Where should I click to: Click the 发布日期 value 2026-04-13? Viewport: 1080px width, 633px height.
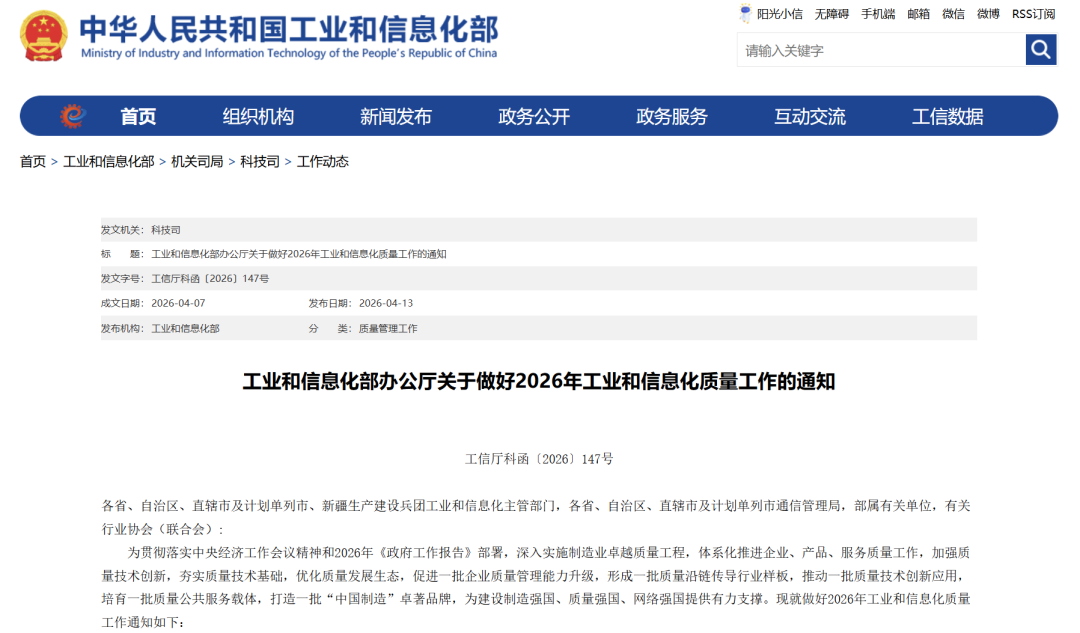pyautogui.click(x=386, y=303)
